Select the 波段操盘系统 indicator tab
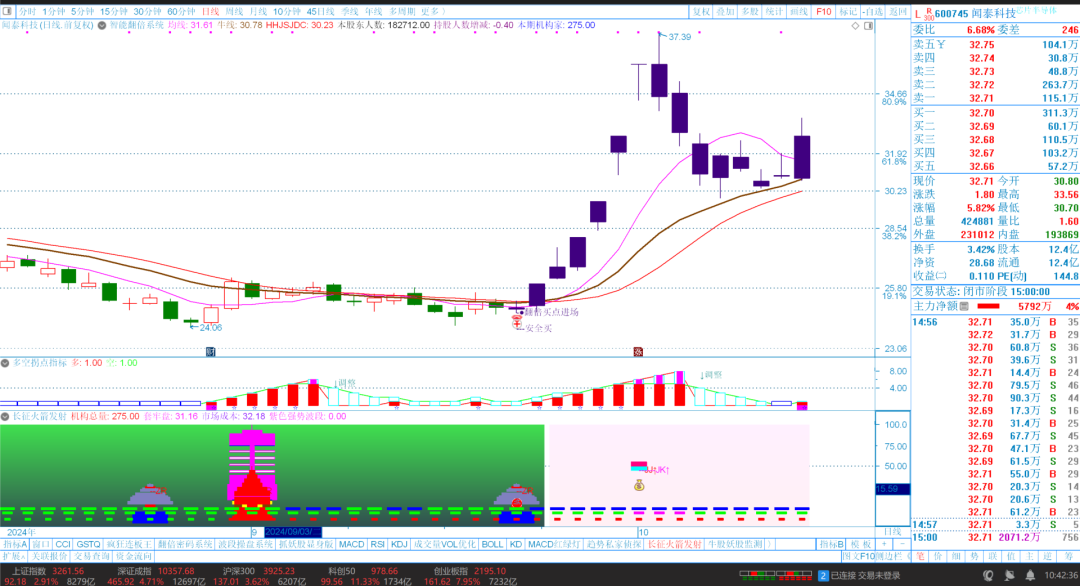 pyautogui.click(x=246, y=544)
